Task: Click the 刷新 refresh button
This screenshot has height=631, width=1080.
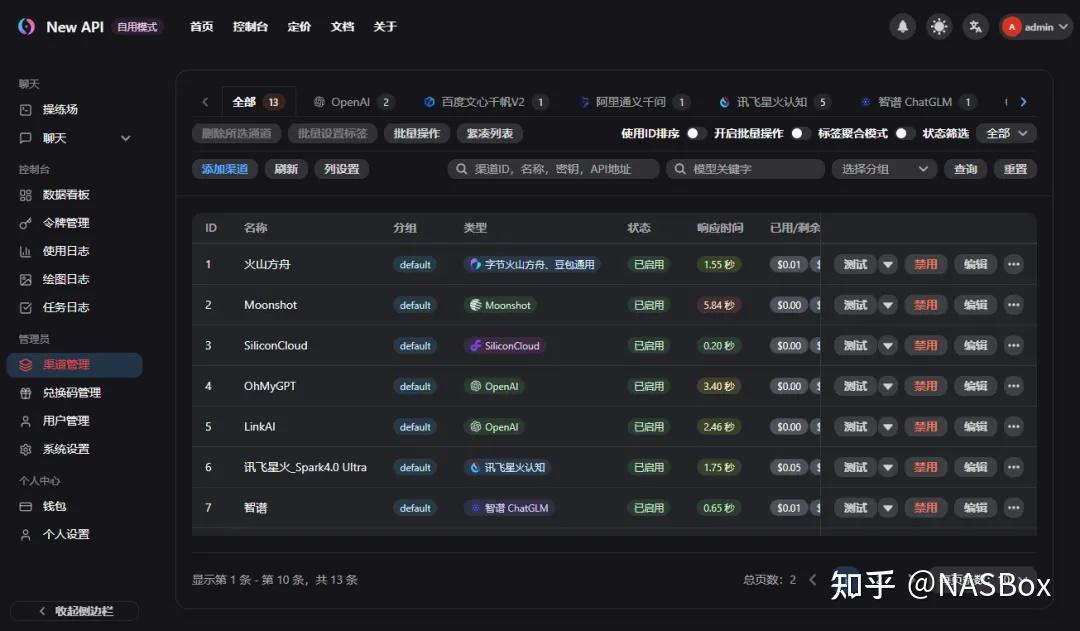Action: (286, 169)
